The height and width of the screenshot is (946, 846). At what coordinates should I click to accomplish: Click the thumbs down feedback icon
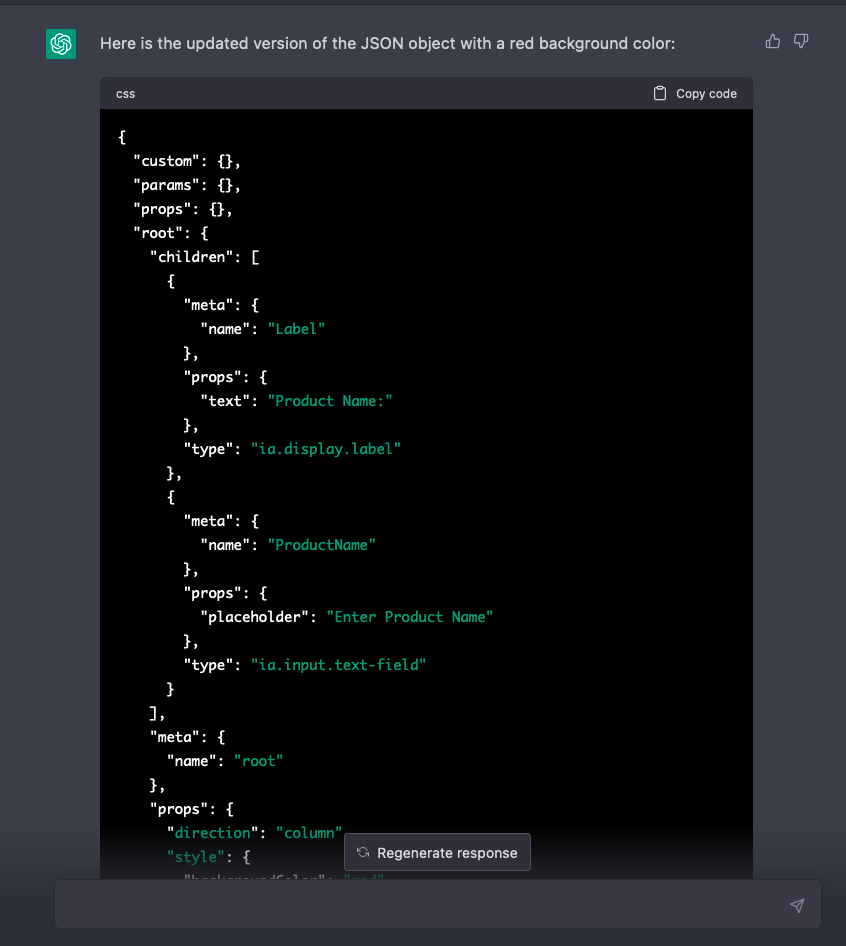[x=801, y=41]
